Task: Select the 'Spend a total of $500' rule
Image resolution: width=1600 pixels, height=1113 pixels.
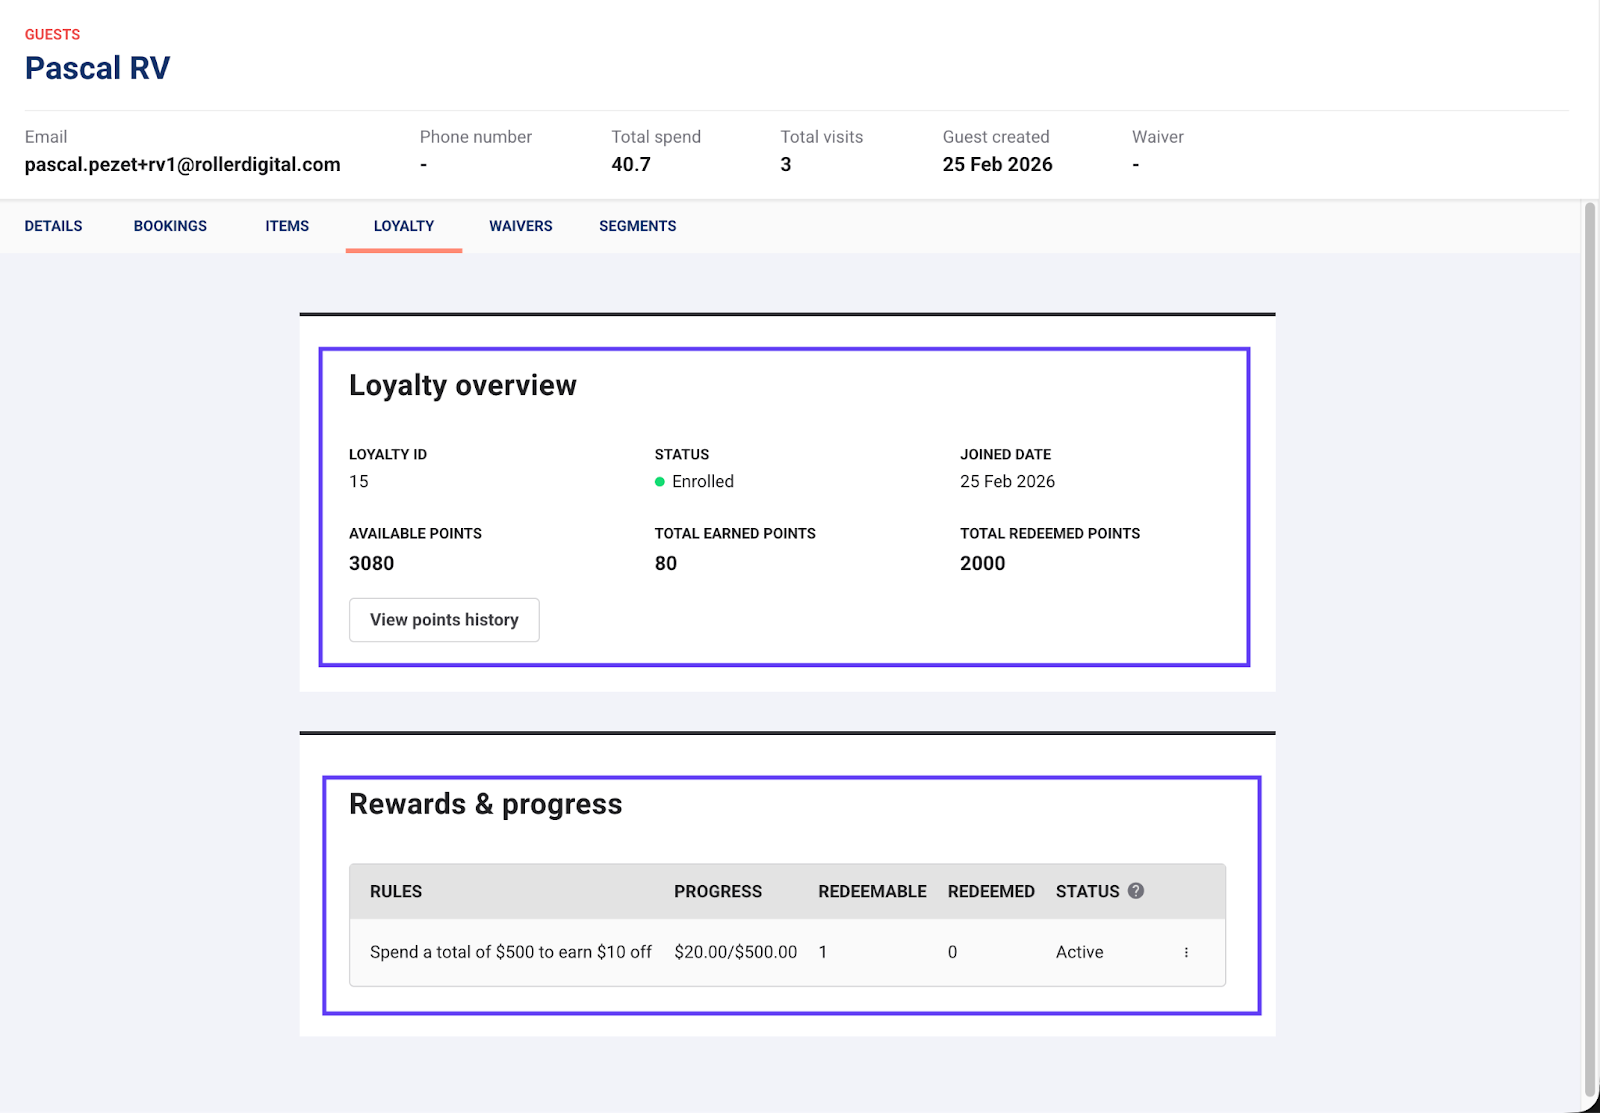Action: pos(510,952)
